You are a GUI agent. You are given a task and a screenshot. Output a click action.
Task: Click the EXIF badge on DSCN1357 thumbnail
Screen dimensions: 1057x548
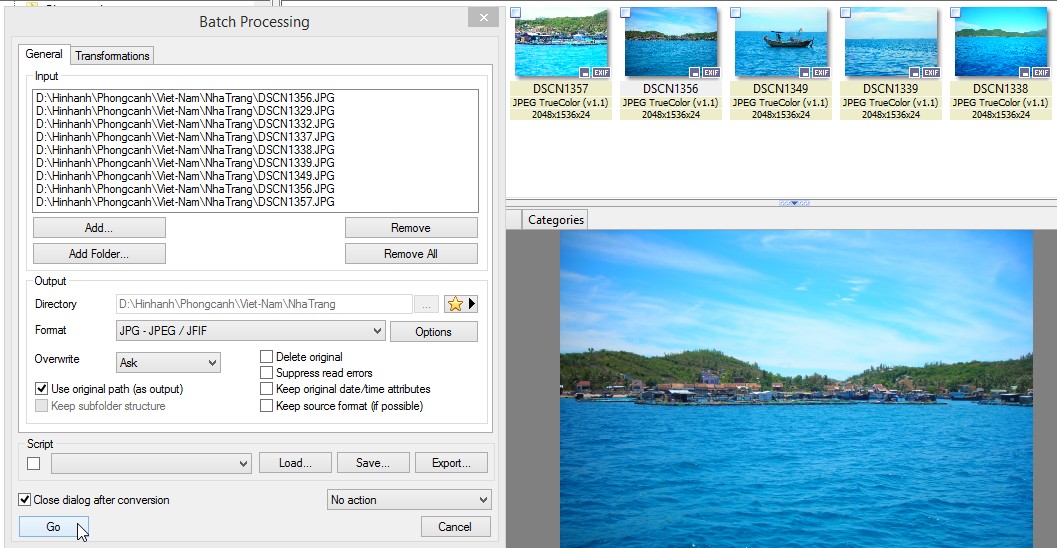(601, 73)
